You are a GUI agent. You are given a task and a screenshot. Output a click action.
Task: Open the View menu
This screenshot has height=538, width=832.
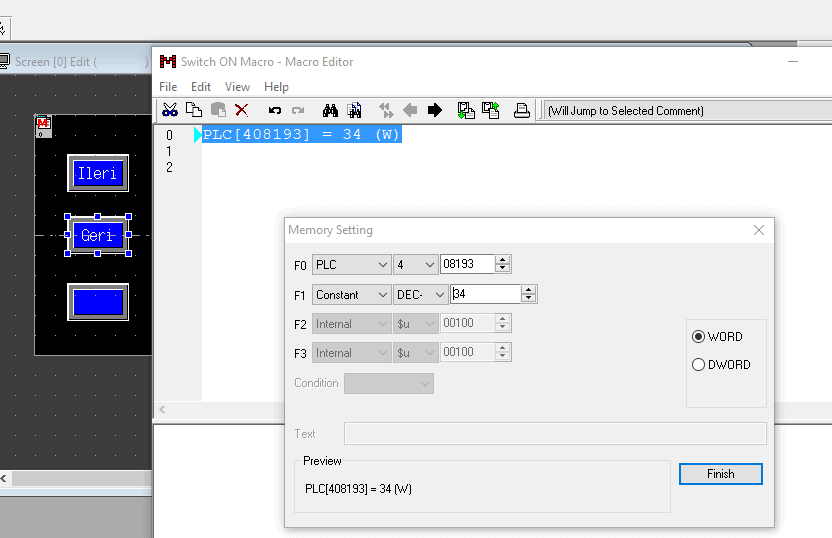click(237, 87)
